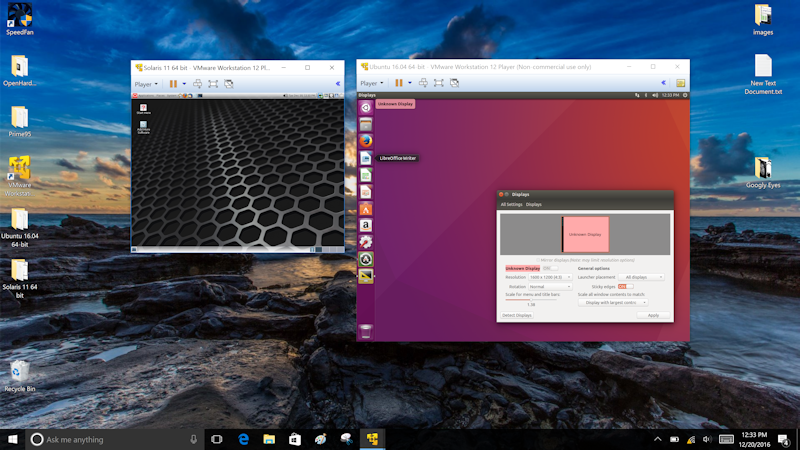Toggle Sticky edges switch off
Viewport: 800px width, 450px height.
(x=626, y=287)
